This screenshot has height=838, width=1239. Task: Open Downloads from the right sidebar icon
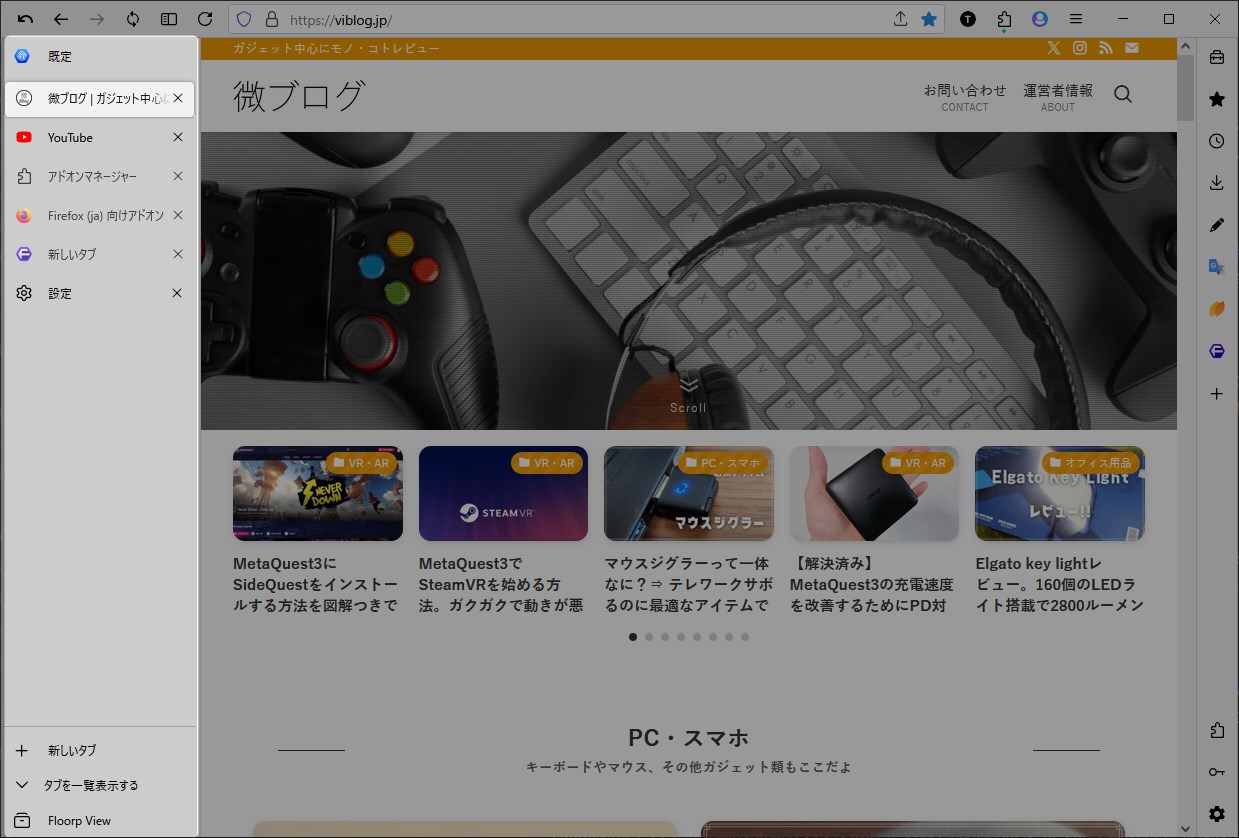[1216, 182]
